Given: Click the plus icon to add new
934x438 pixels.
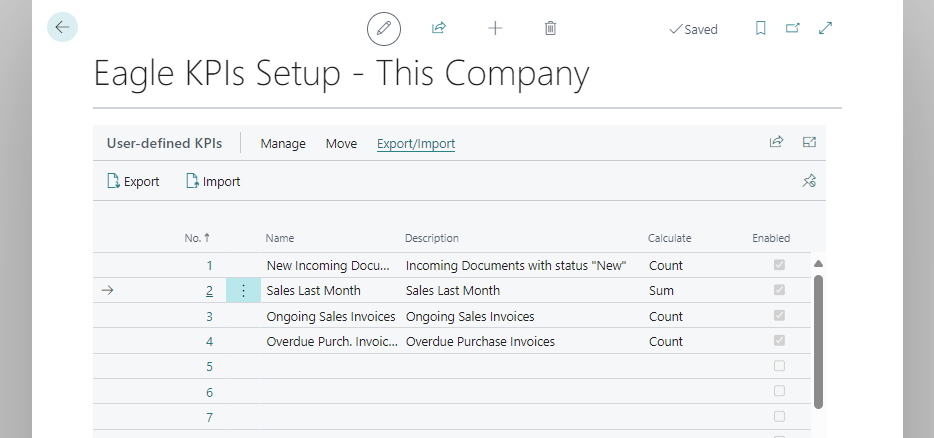Looking at the screenshot, I should pyautogui.click(x=495, y=29).
